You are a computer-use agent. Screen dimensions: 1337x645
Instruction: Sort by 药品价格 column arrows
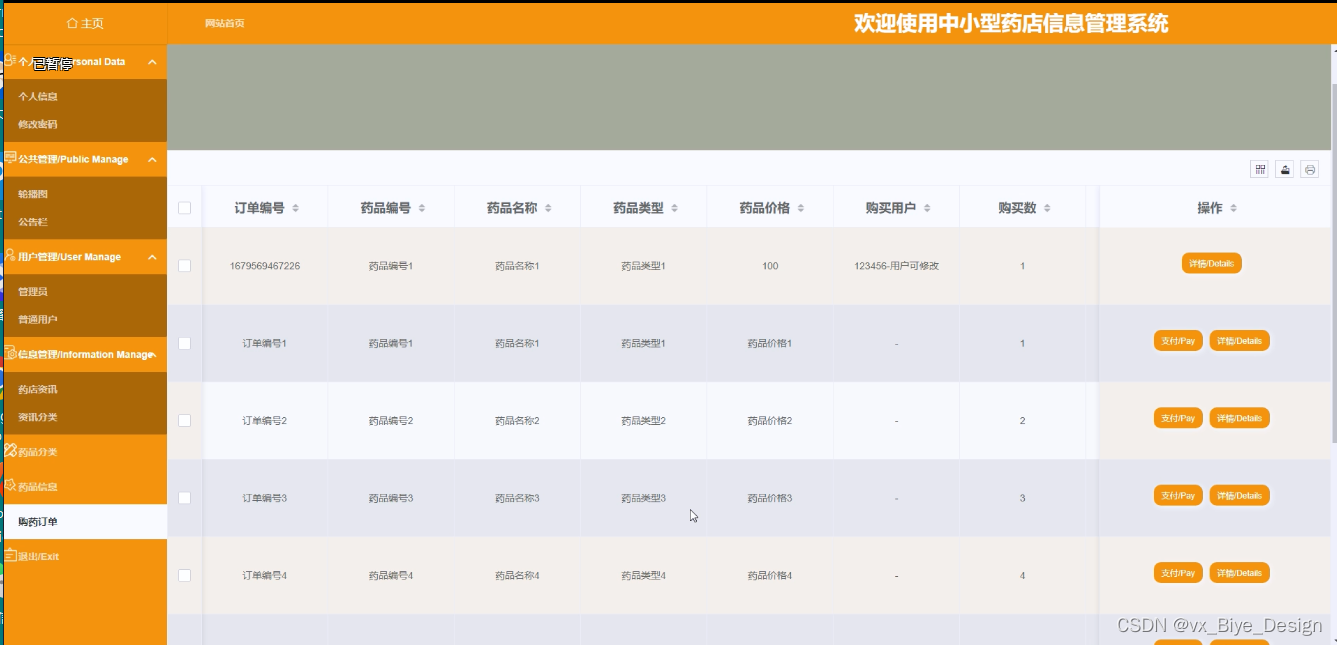800,208
